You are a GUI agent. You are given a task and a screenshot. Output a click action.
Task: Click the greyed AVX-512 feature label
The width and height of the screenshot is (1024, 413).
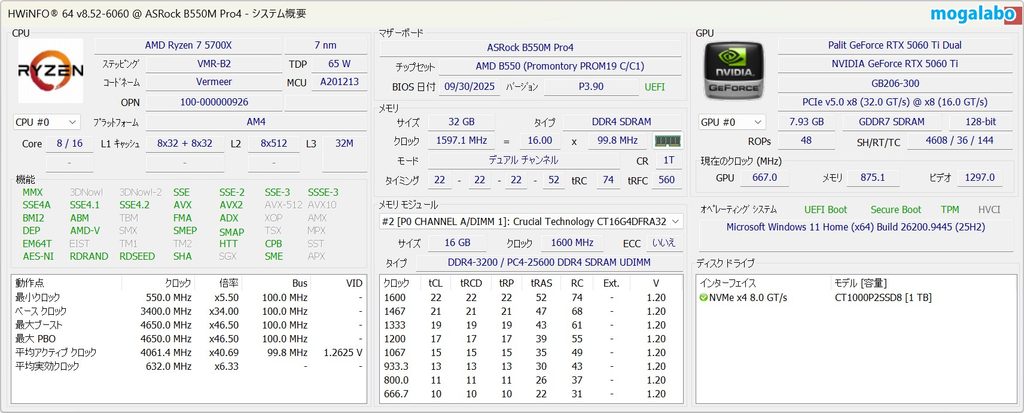tap(282, 205)
